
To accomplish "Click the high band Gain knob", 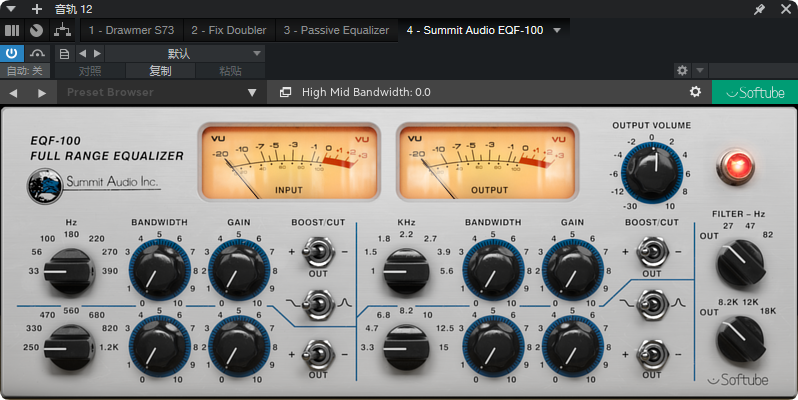I will click(573, 347).
